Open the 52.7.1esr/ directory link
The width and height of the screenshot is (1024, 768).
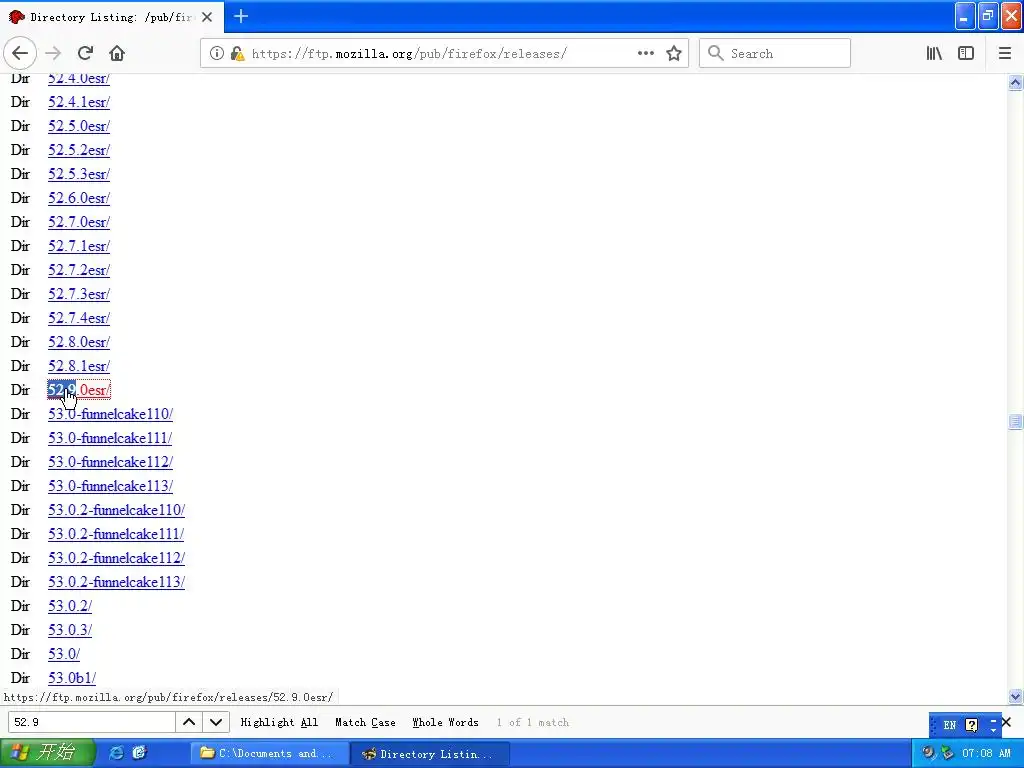point(79,246)
